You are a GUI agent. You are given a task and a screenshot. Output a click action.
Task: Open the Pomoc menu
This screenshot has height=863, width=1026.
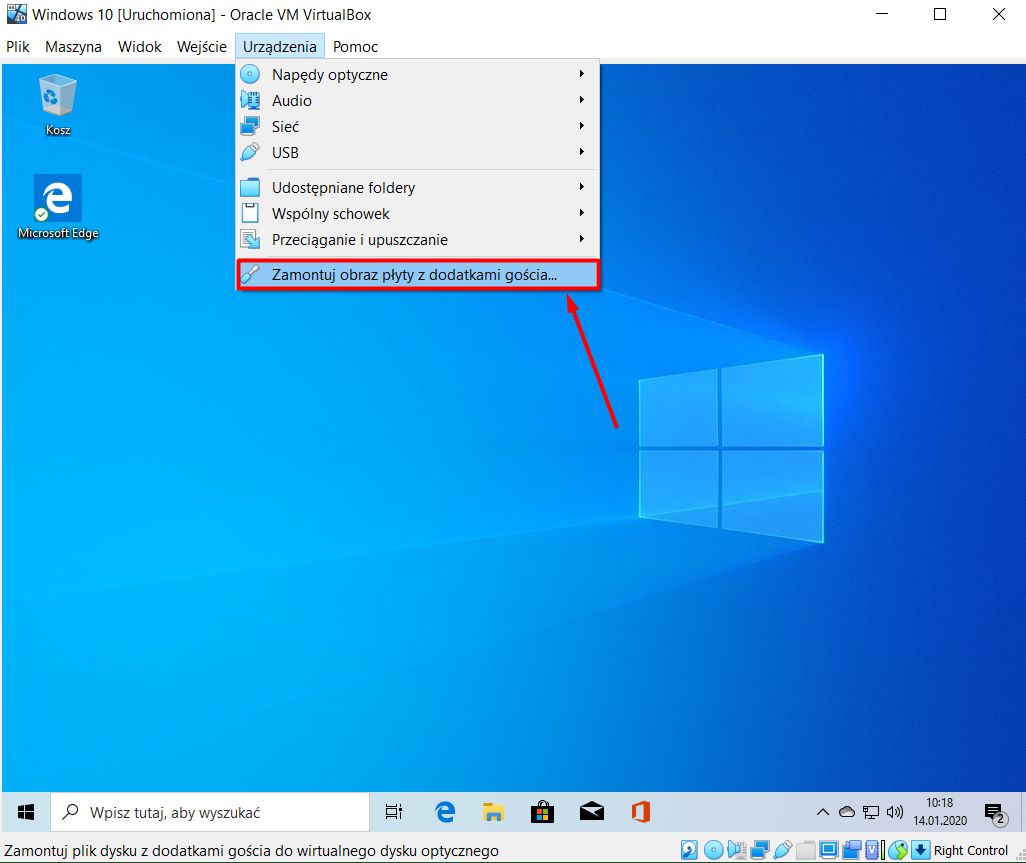(355, 46)
